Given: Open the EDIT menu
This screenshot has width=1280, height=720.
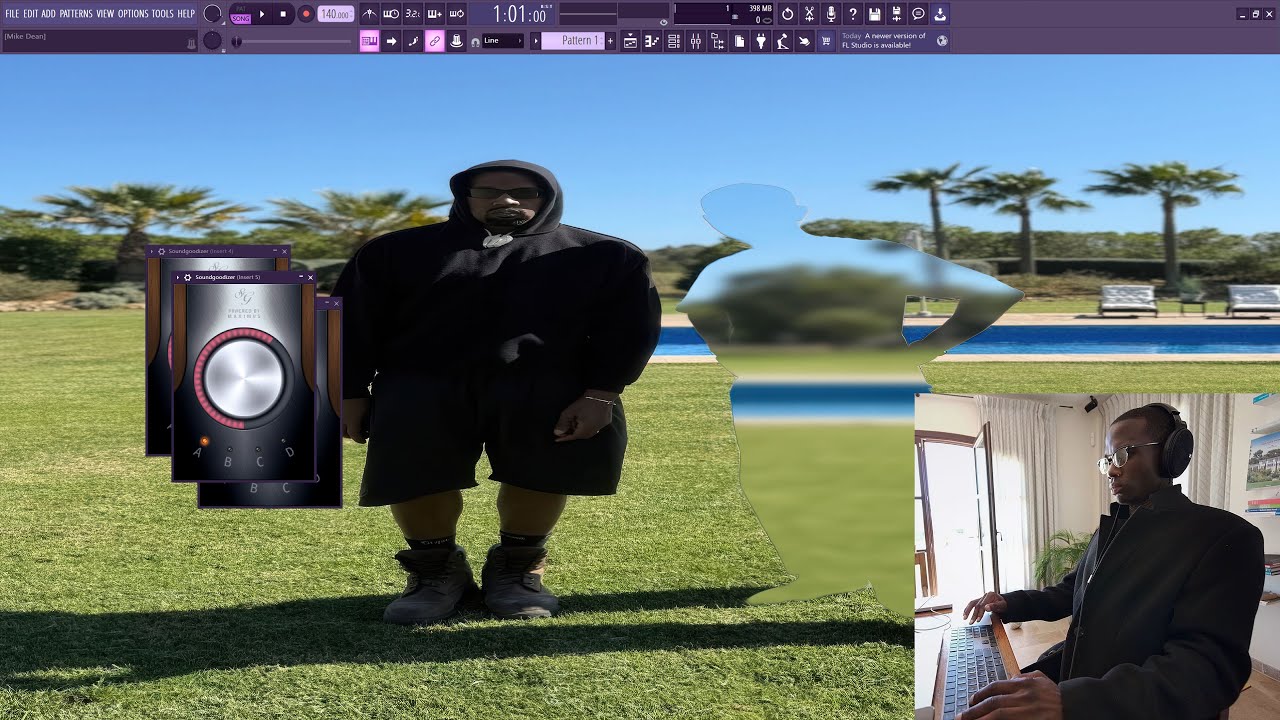Looking at the screenshot, I should click(x=31, y=14).
